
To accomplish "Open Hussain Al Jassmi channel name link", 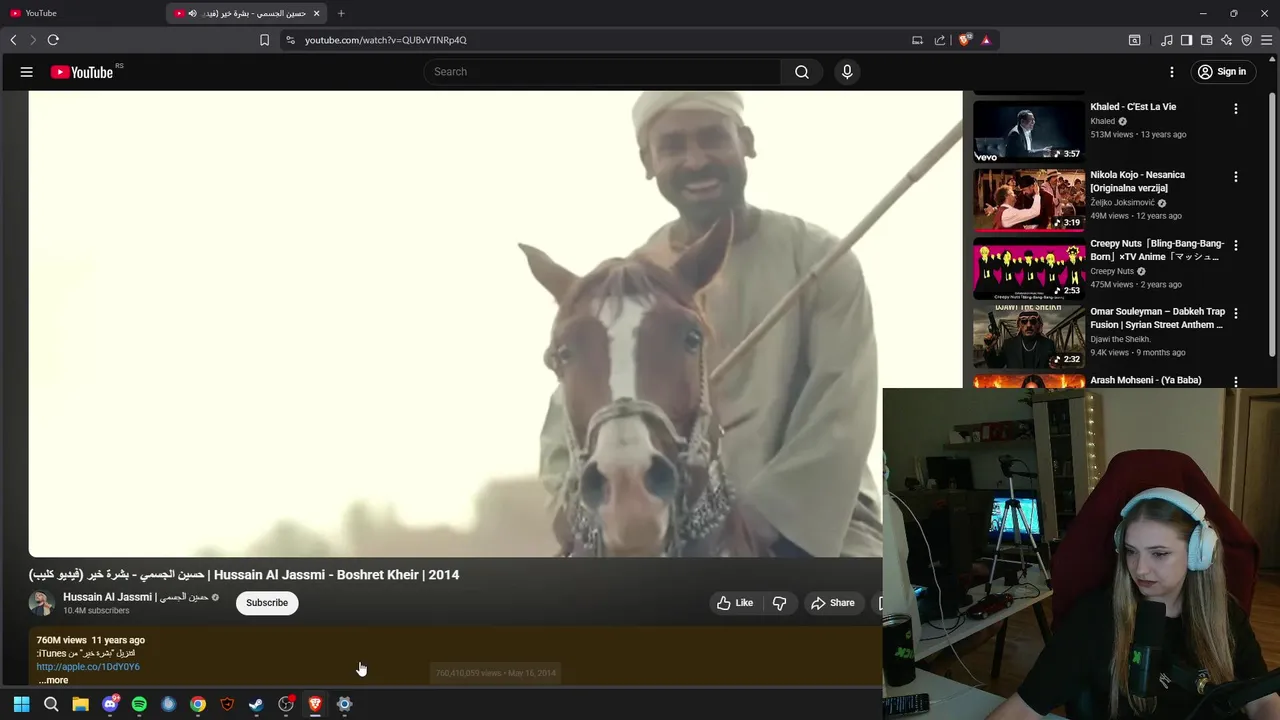I will (135, 597).
